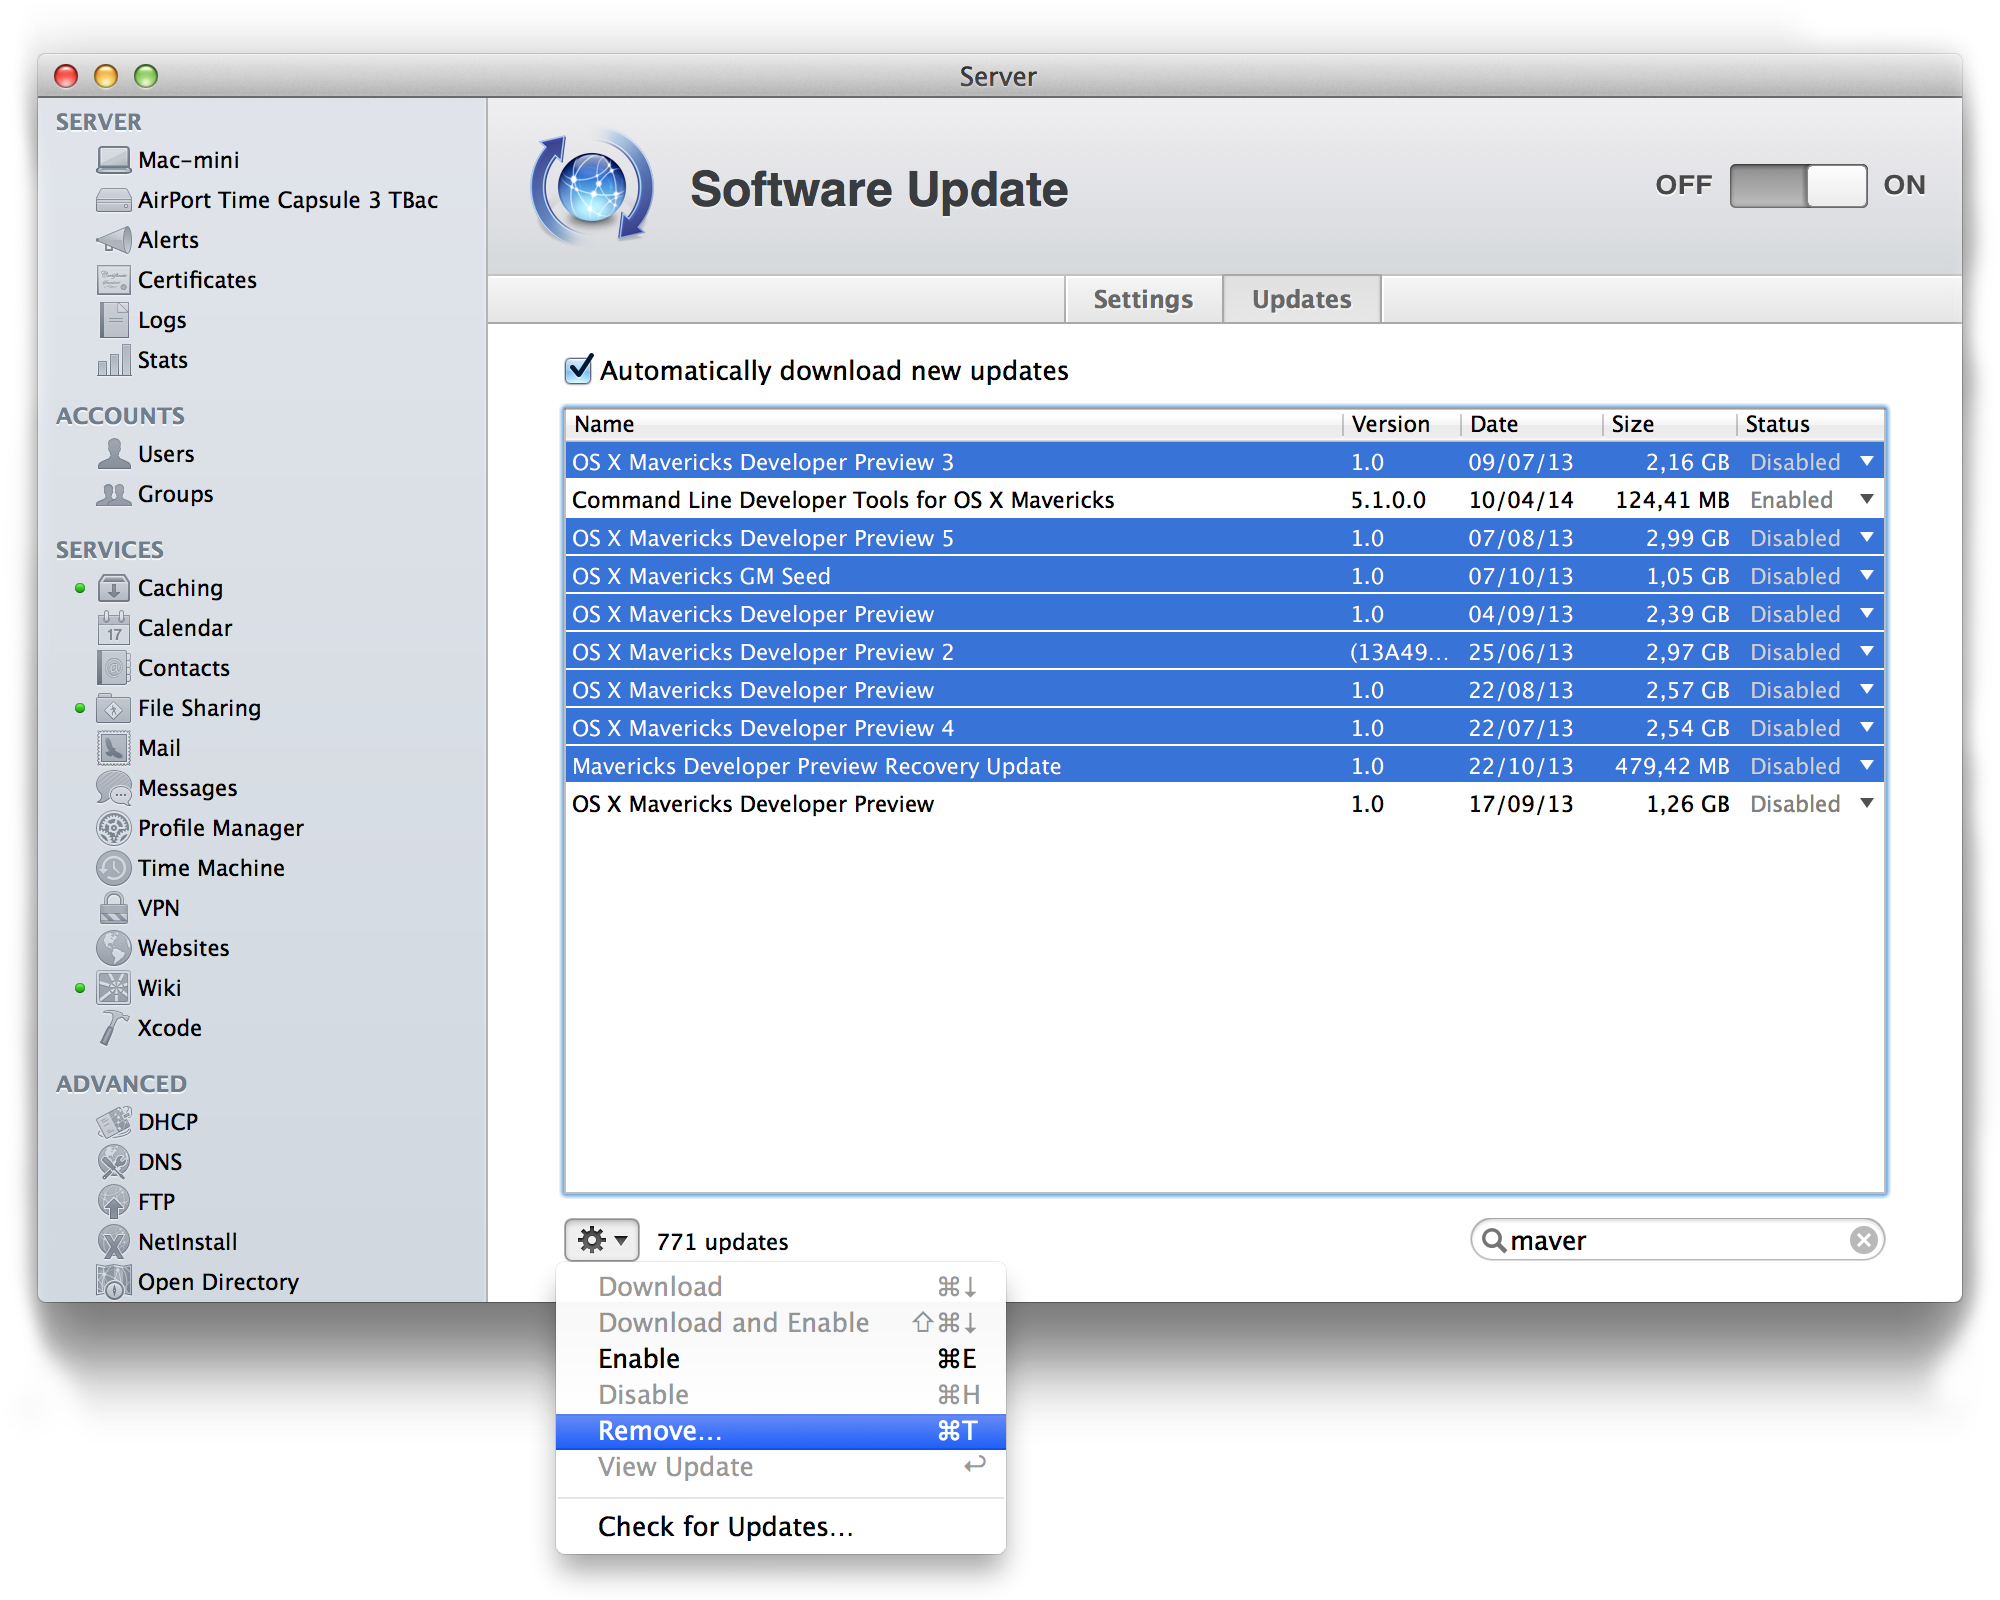Click the Software Update globe icon
Image resolution: width=2000 pixels, height=1600 pixels.
592,188
